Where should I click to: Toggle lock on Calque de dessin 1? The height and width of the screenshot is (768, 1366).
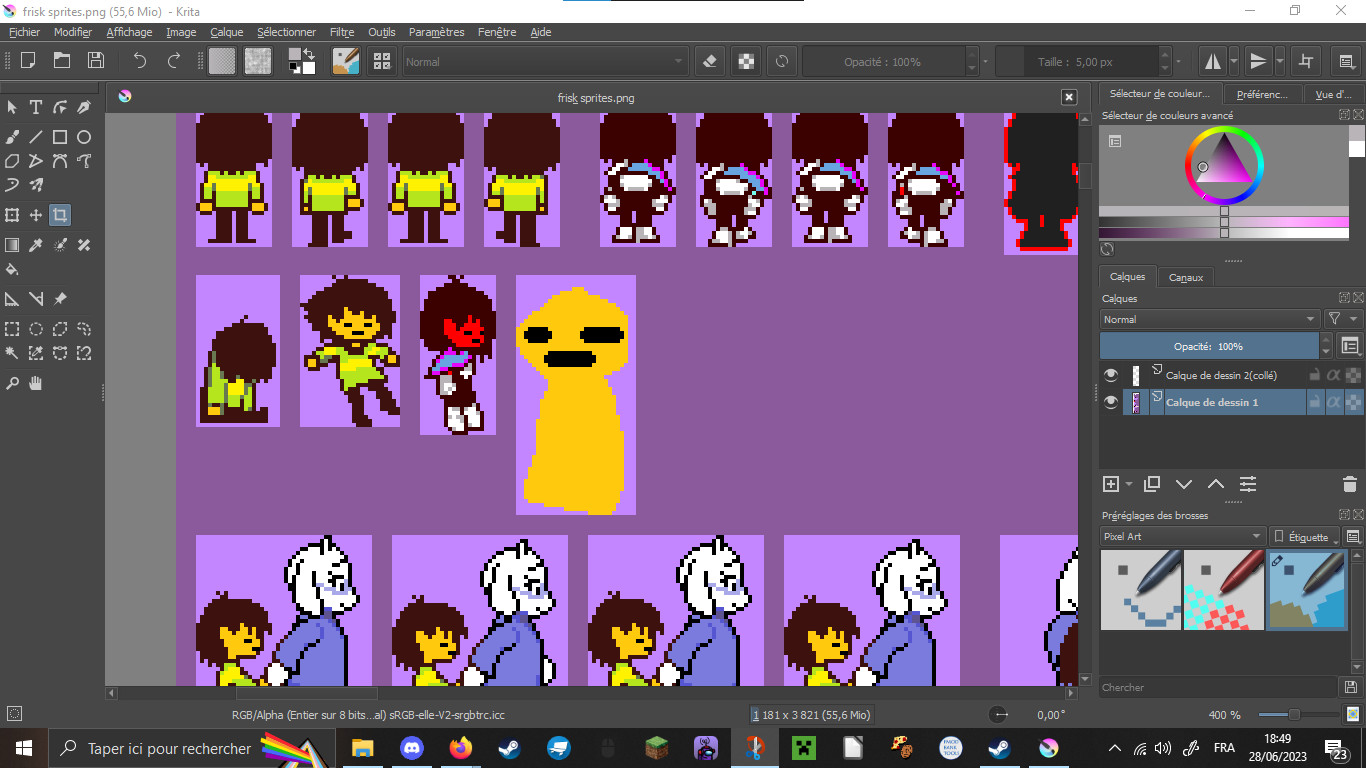tap(1315, 402)
